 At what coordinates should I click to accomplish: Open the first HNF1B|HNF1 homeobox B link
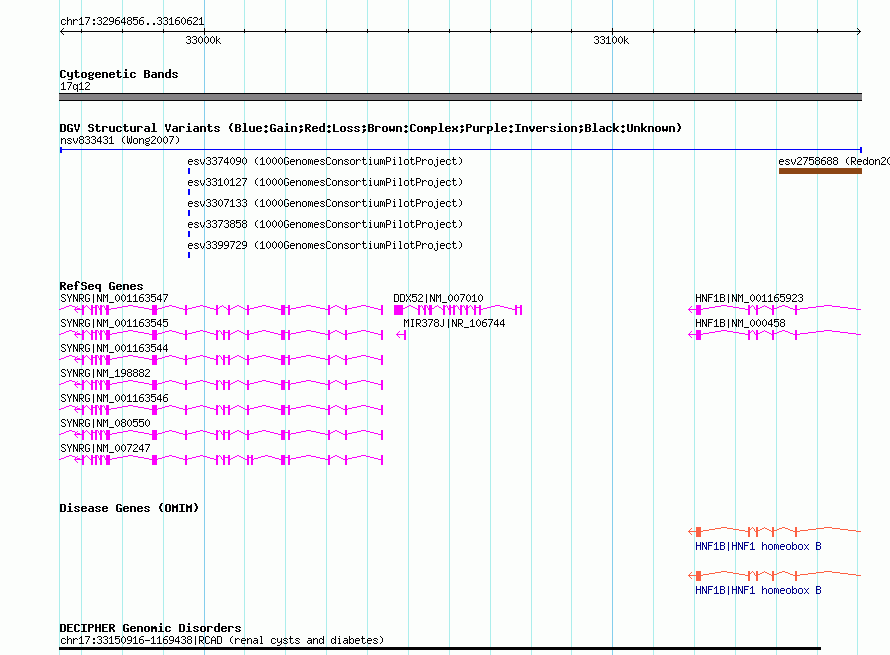tap(758, 546)
